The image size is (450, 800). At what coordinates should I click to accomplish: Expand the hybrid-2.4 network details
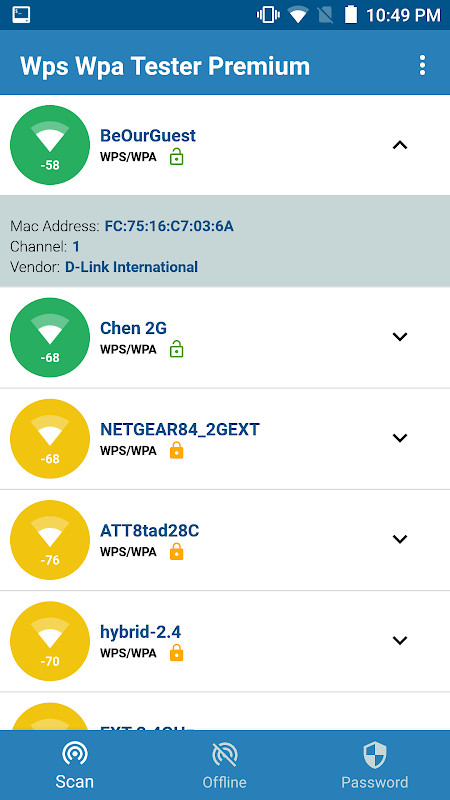coord(399,640)
